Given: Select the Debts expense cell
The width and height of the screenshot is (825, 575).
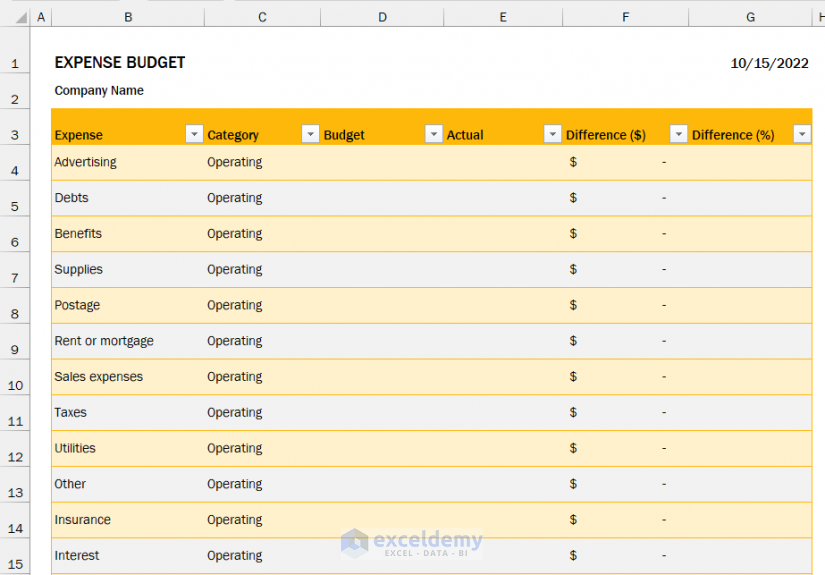Looking at the screenshot, I should [x=128, y=198].
